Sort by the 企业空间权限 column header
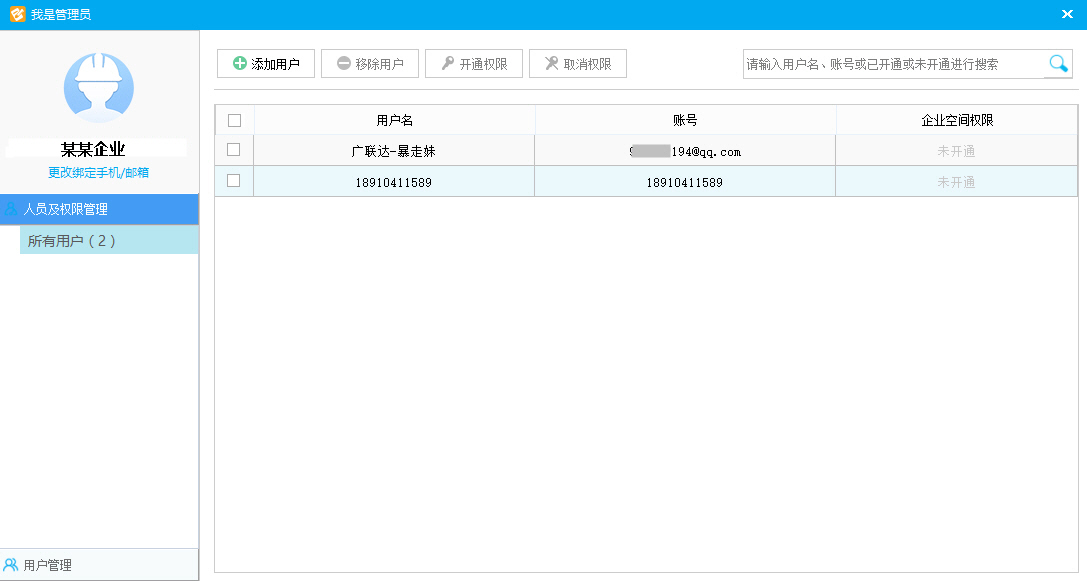The image size is (1087, 581). pos(956,120)
